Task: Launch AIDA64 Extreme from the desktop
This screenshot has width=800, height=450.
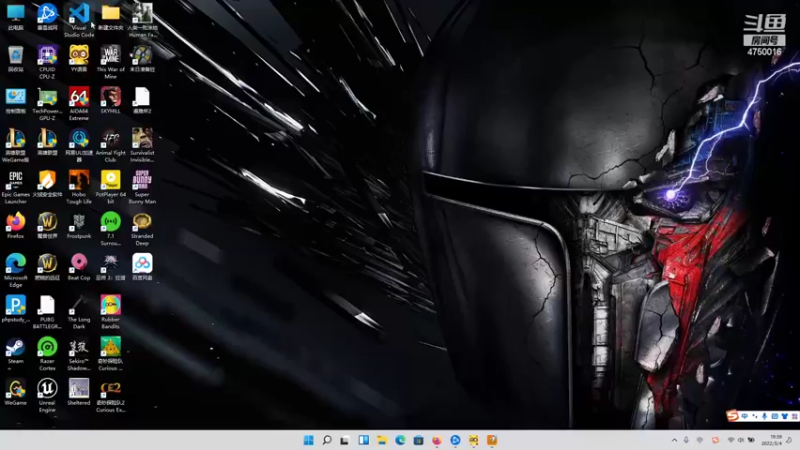Action: pyautogui.click(x=79, y=103)
